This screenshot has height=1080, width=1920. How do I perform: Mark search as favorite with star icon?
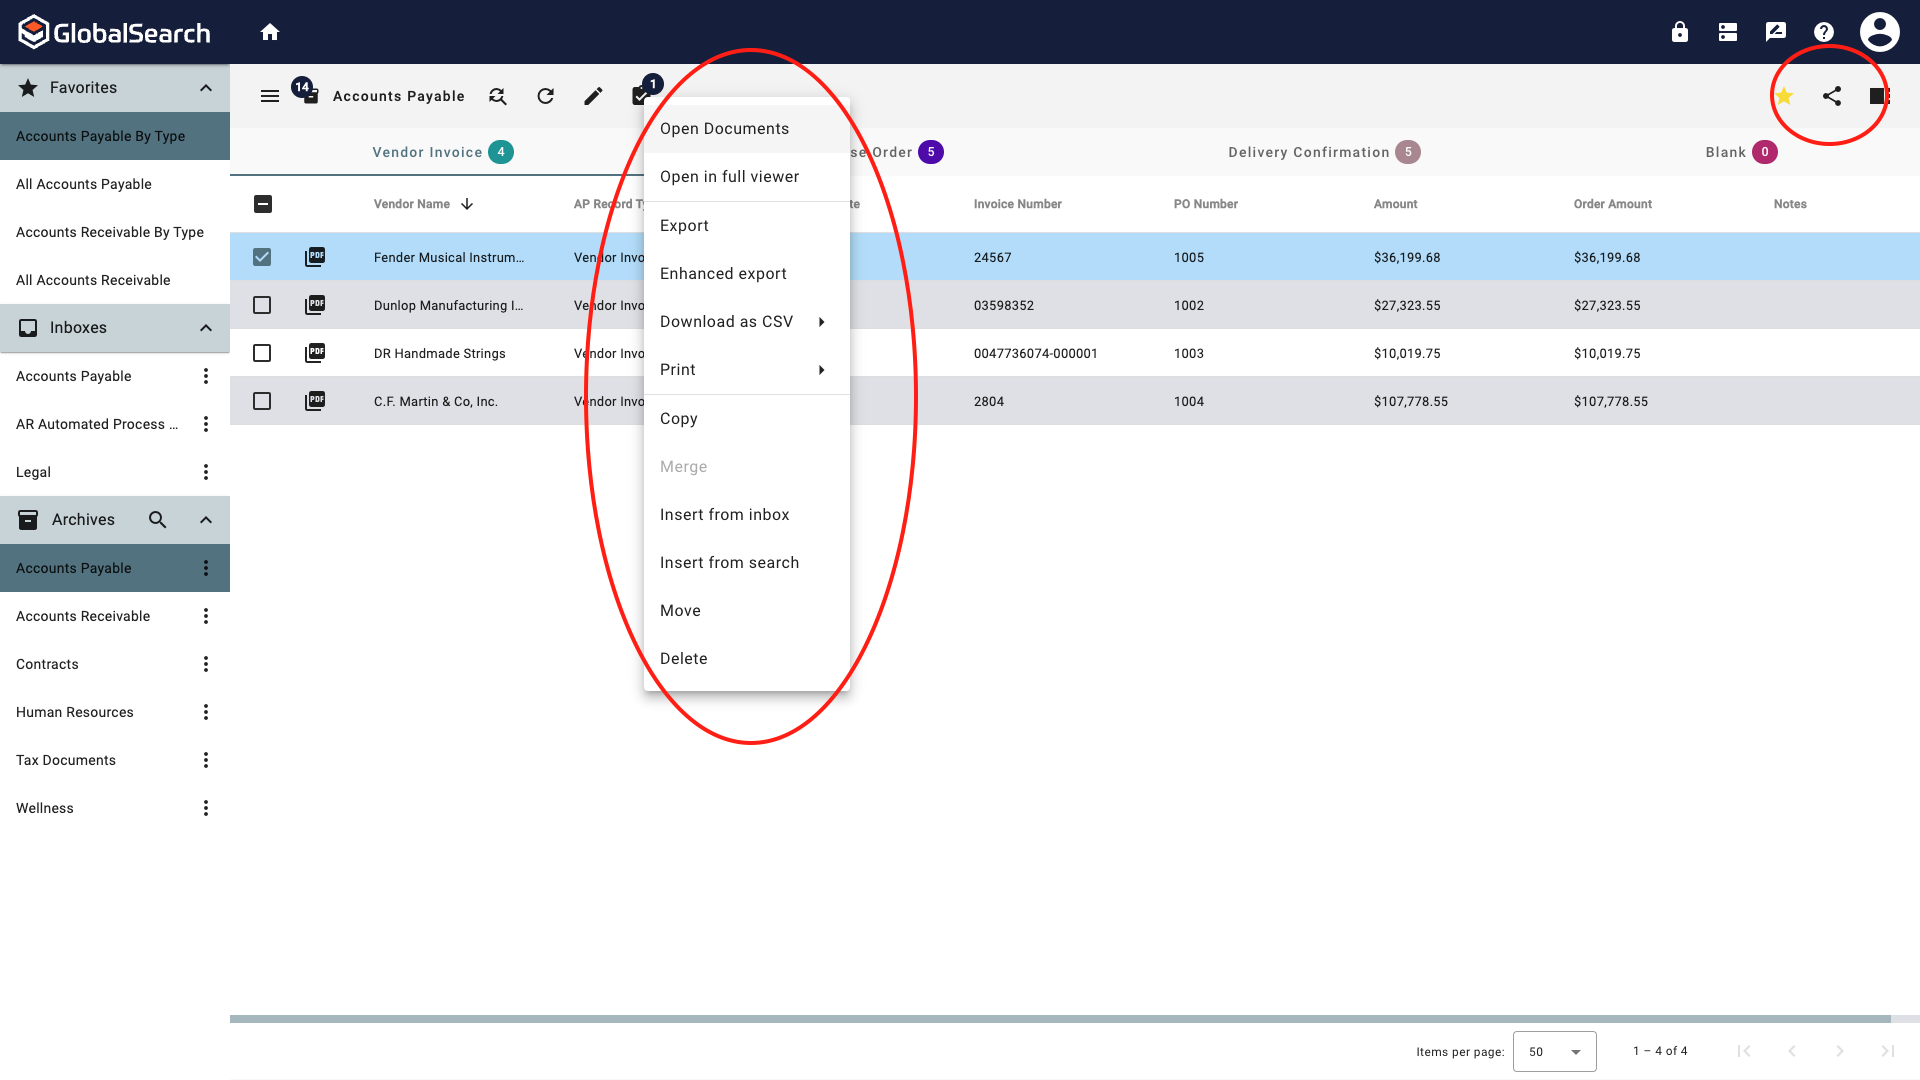coord(1784,96)
